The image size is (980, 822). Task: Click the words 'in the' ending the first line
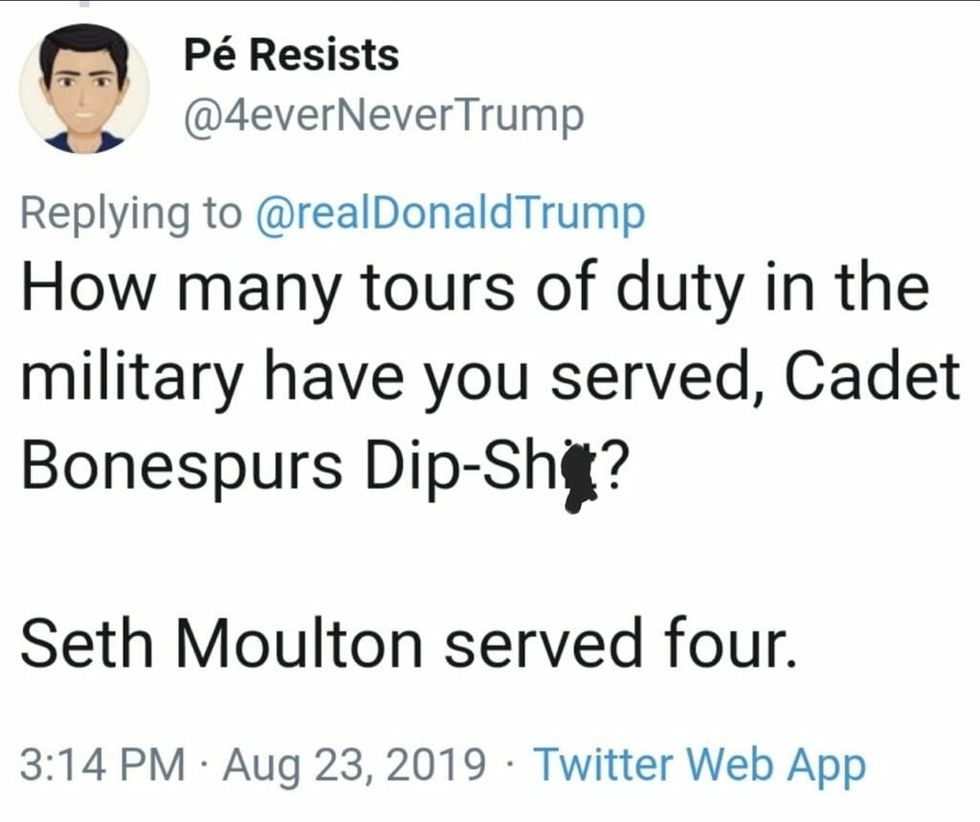click(853, 289)
